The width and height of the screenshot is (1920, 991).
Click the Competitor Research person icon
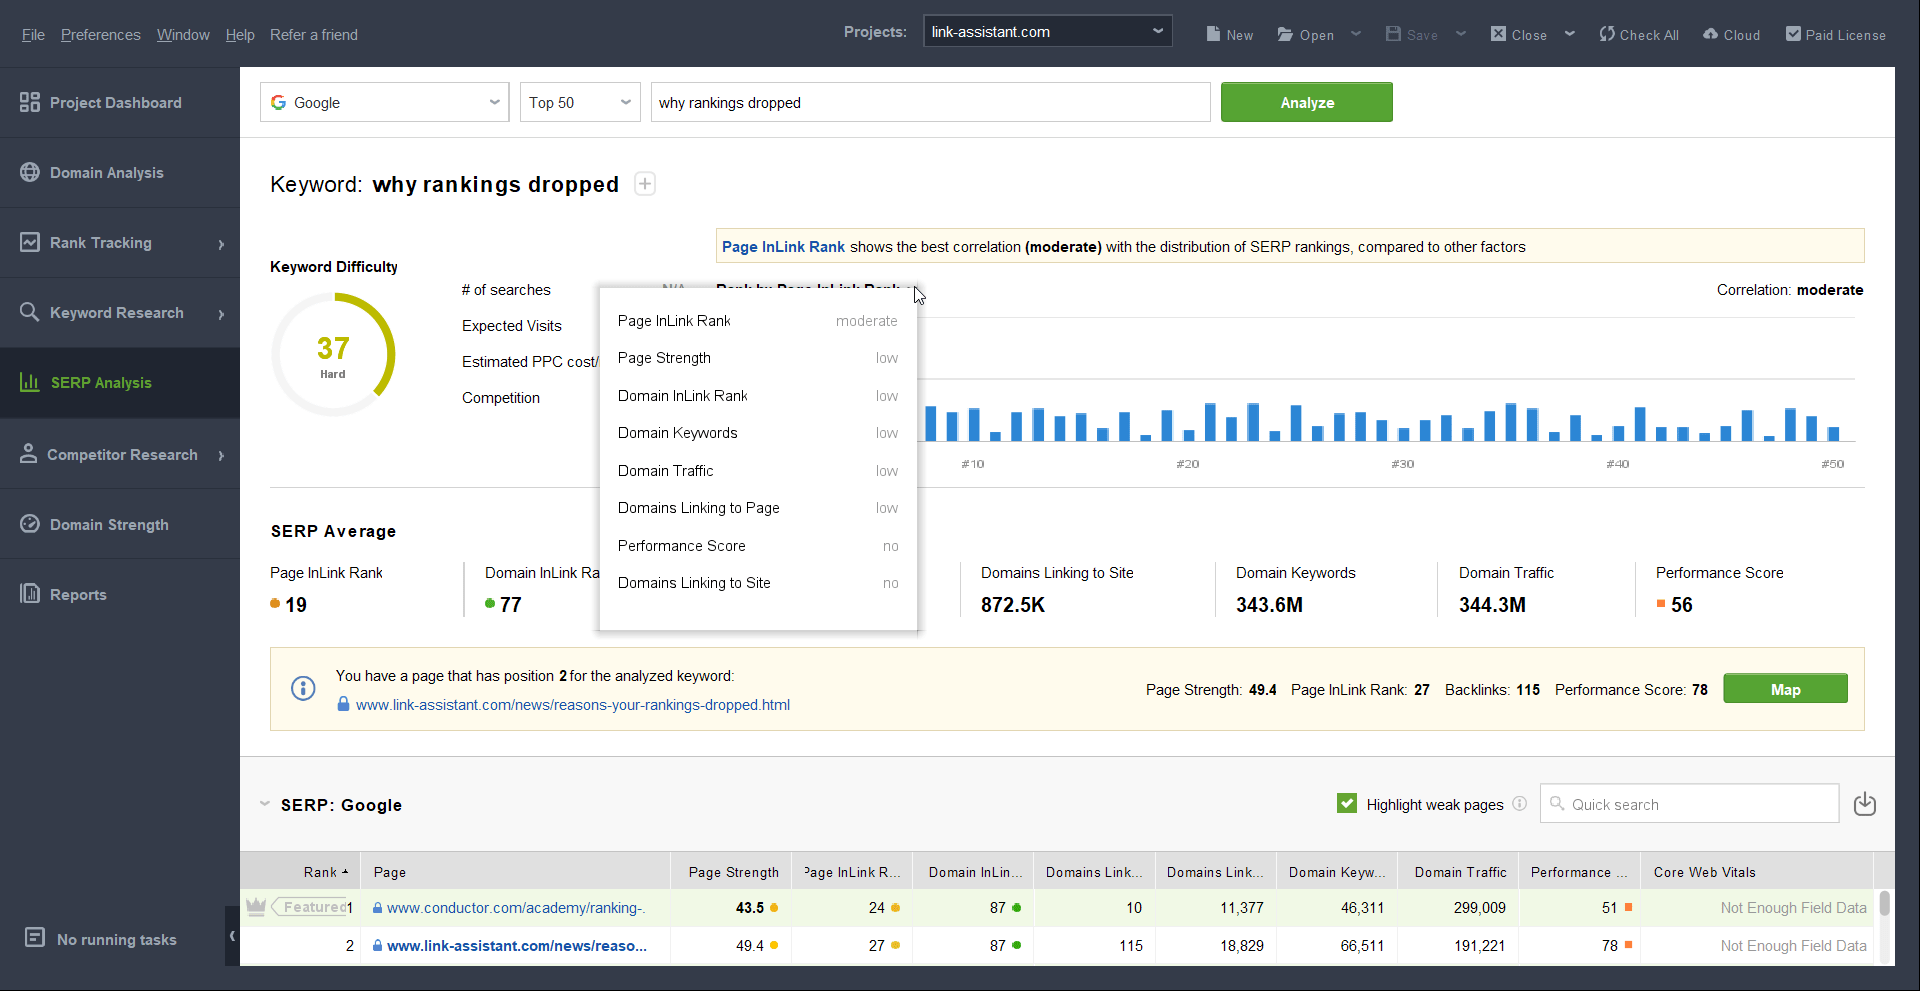point(29,454)
